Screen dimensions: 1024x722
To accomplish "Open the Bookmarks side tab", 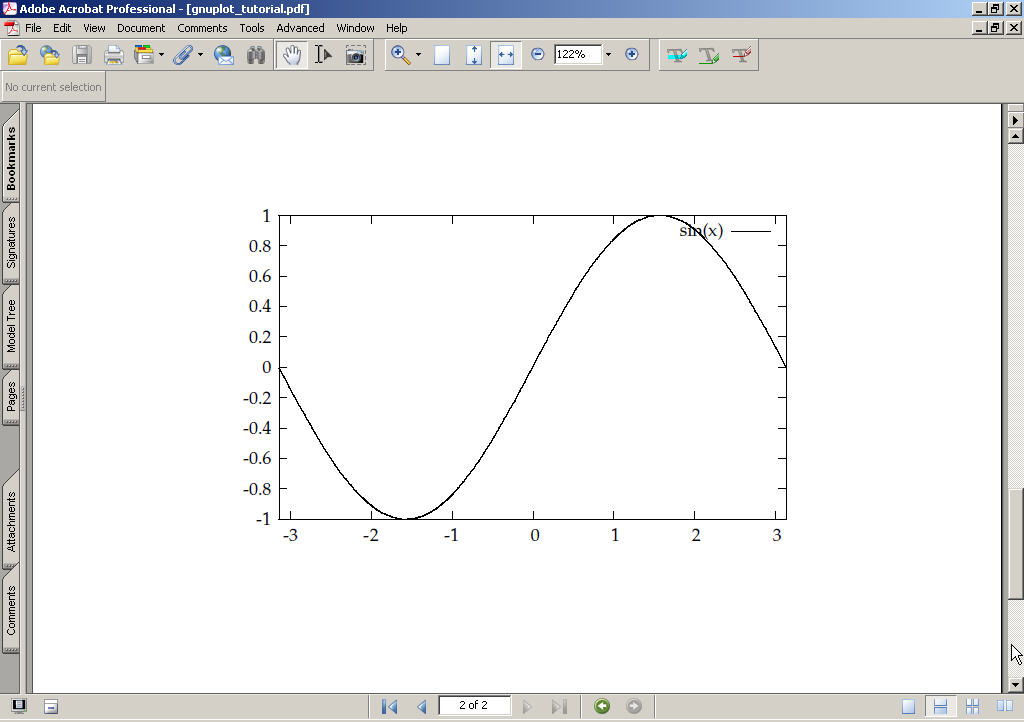I will 11,158.
